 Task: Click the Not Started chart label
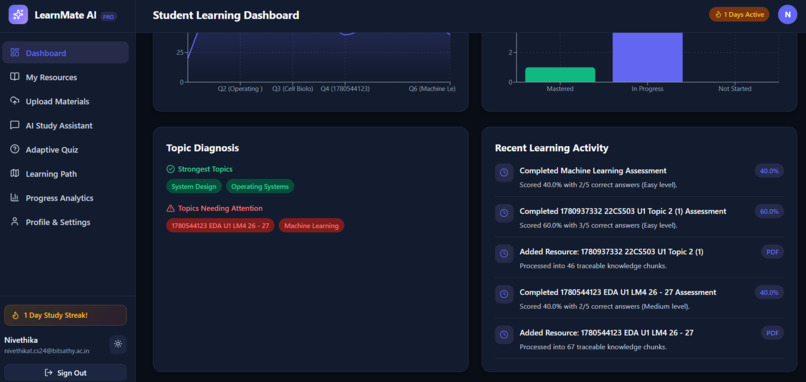tap(735, 88)
